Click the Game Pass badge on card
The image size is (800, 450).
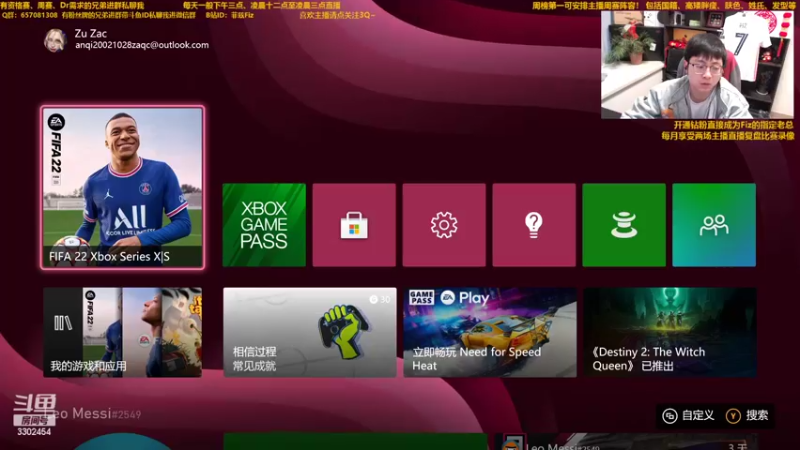point(421,297)
